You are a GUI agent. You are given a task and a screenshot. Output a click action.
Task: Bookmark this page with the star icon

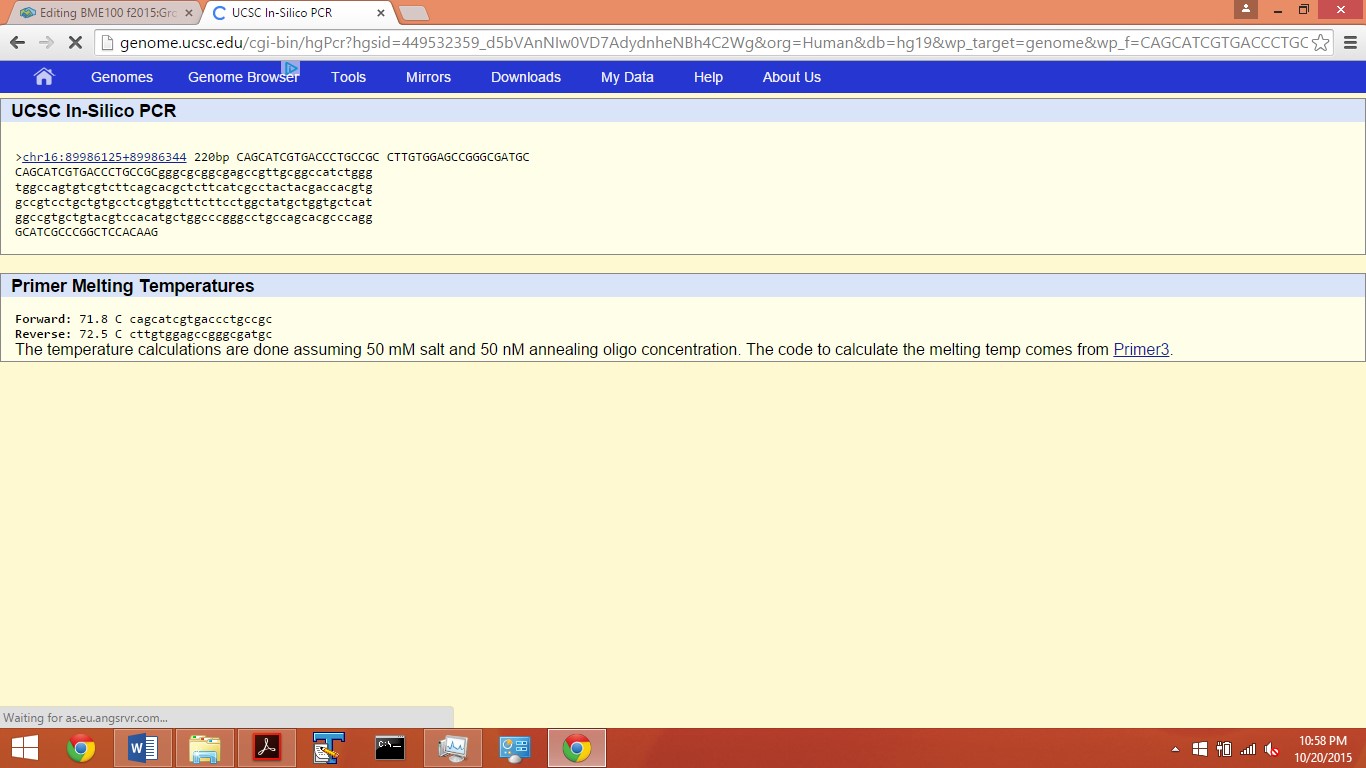(1320, 43)
